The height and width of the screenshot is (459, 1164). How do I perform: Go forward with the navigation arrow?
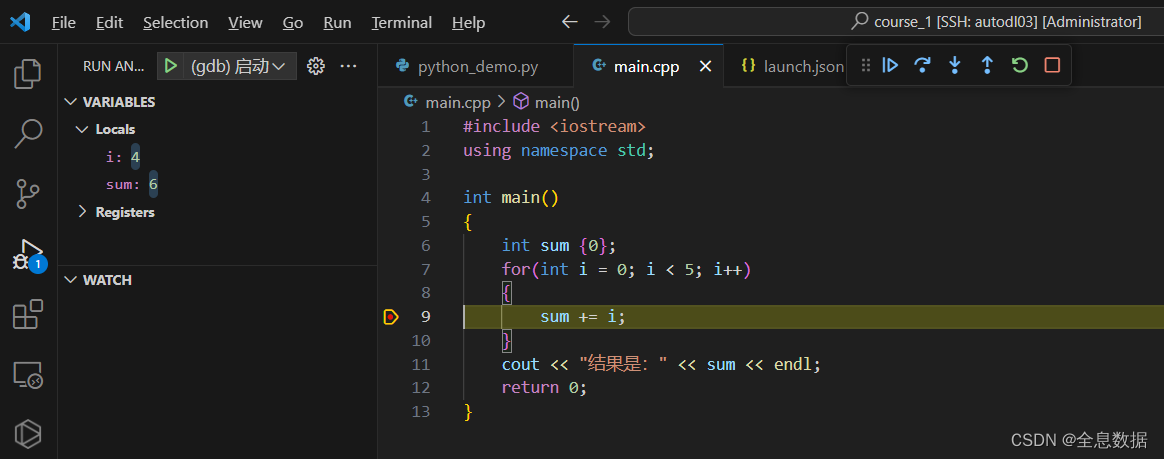pyautogui.click(x=602, y=22)
